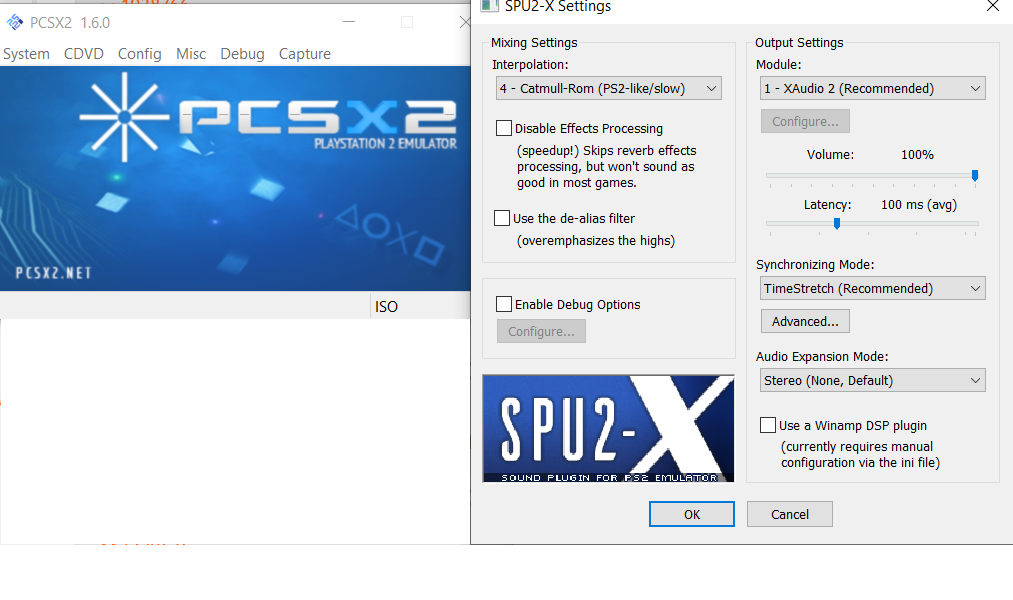Check Enable Debug Options
Viewport: 1013px width, 600px height.
[x=504, y=304]
